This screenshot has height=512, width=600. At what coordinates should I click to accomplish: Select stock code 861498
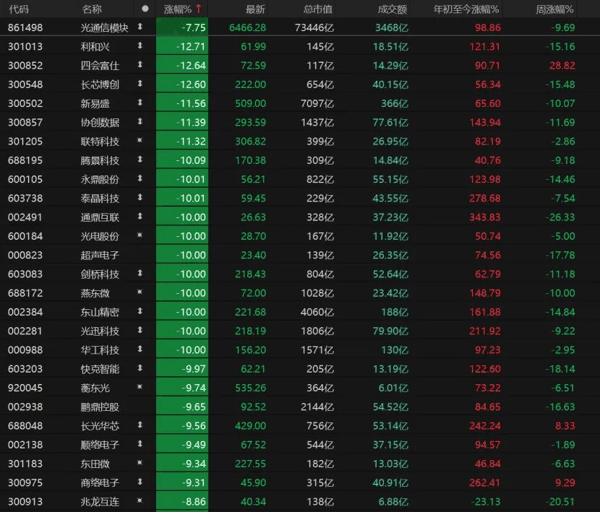coord(25,28)
